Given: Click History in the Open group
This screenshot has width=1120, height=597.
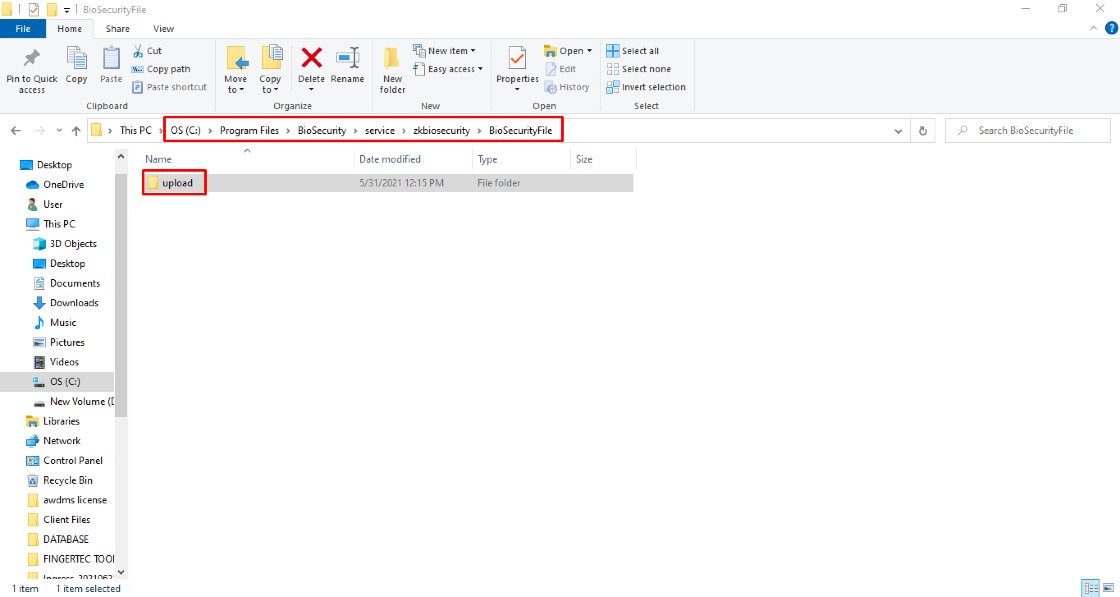Looking at the screenshot, I should pos(566,87).
